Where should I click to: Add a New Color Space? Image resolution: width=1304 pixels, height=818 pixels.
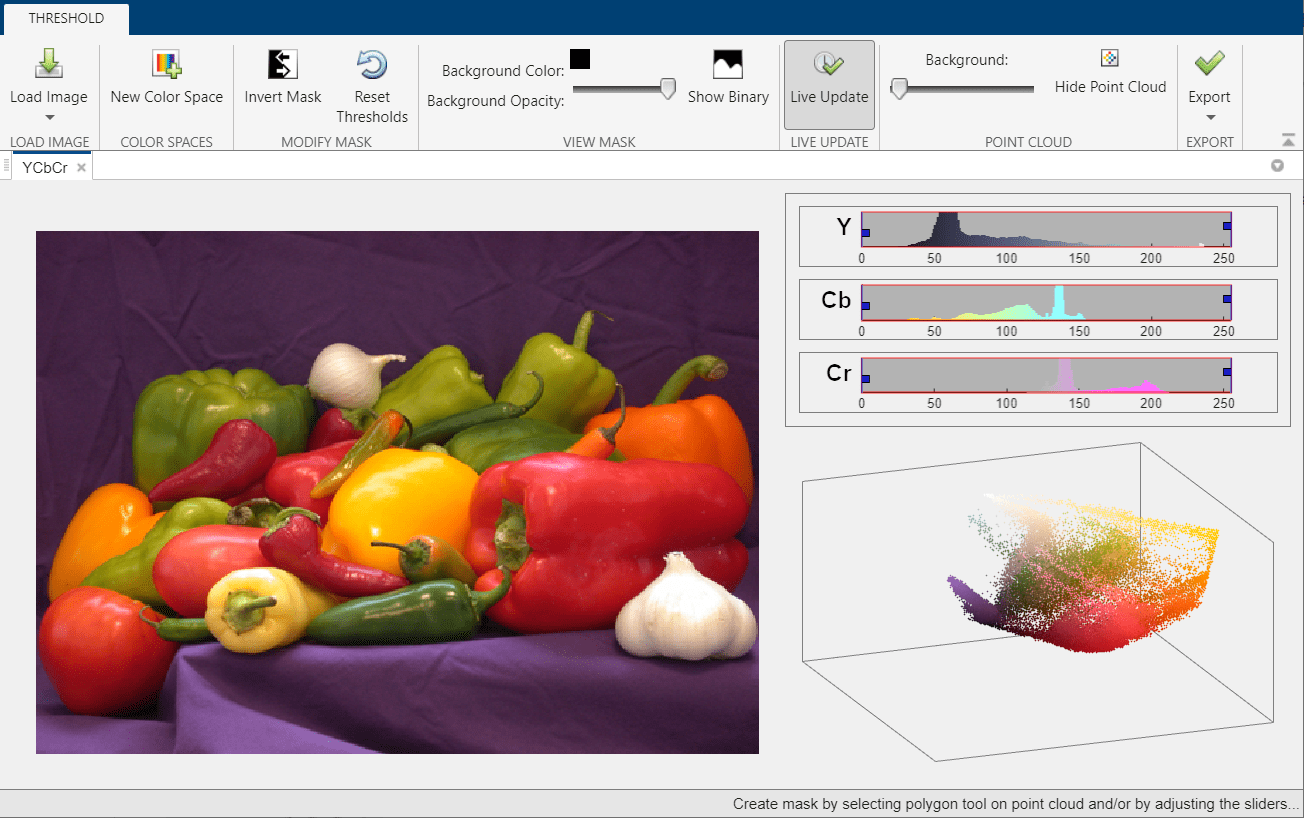tap(167, 78)
